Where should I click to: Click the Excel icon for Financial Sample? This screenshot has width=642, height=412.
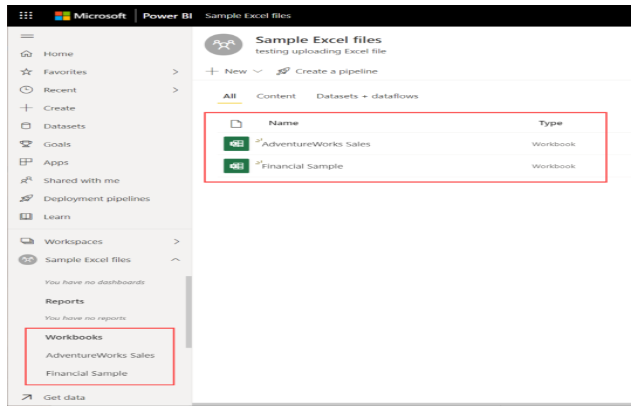236,166
